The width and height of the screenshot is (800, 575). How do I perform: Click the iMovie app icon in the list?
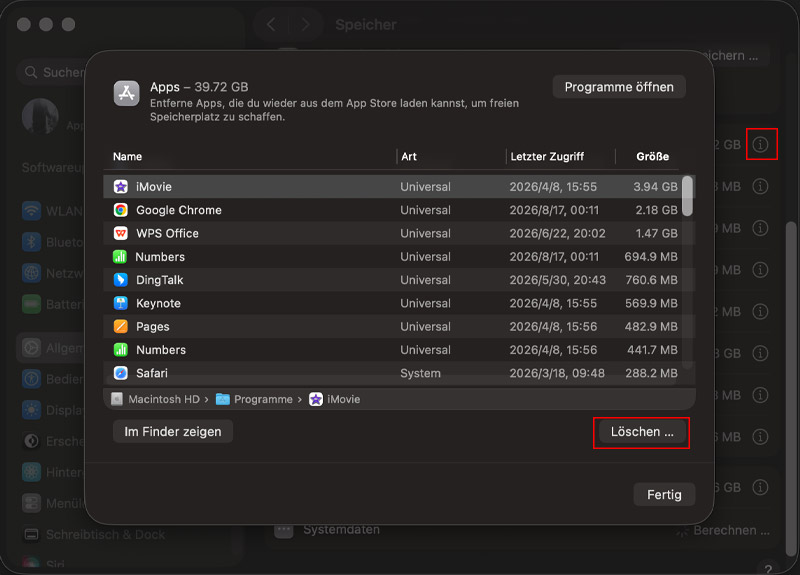pyautogui.click(x=120, y=187)
